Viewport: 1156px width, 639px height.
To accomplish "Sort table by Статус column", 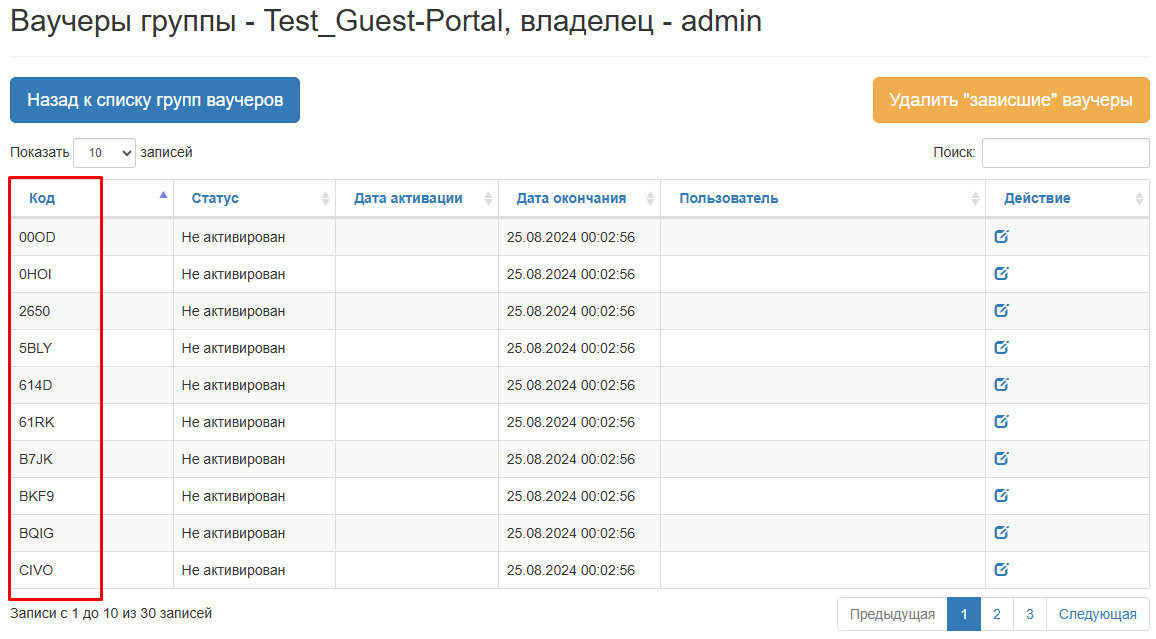I will point(215,198).
